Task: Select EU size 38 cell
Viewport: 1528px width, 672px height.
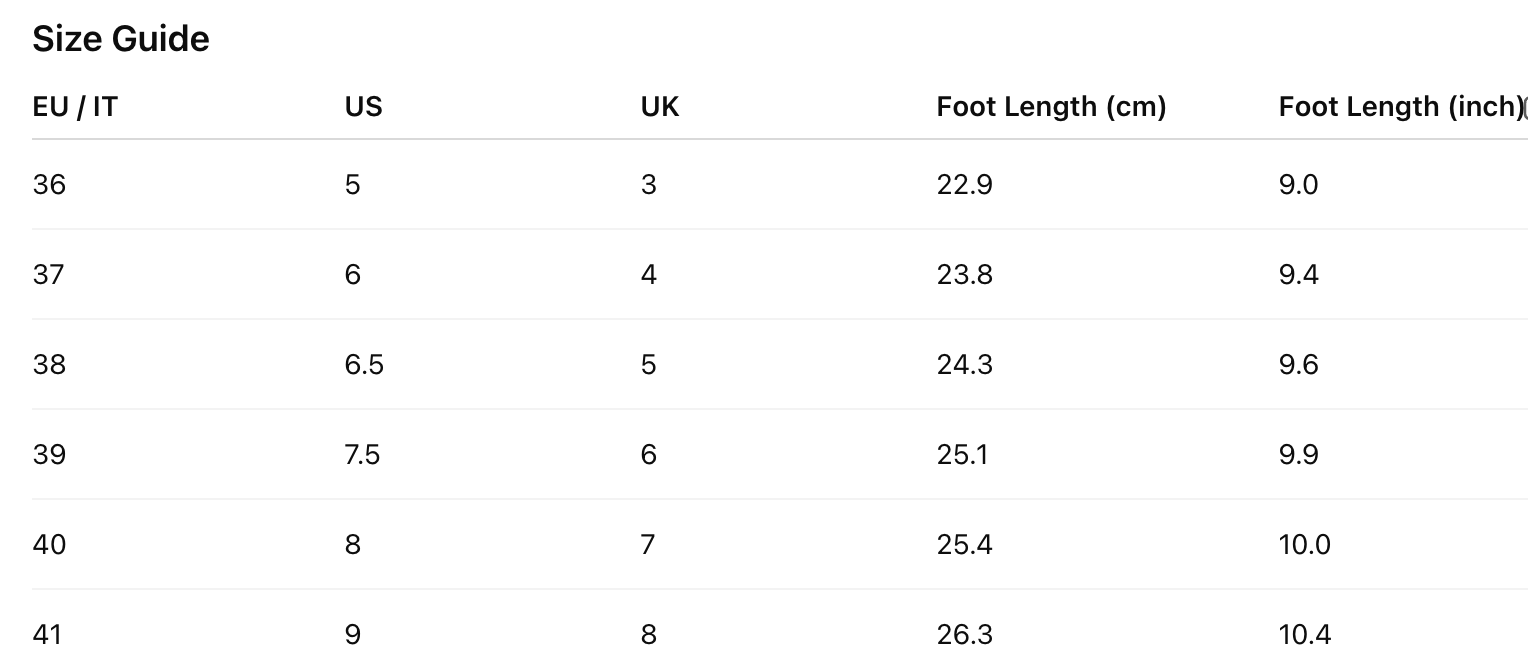Action: pyautogui.click(x=49, y=364)
